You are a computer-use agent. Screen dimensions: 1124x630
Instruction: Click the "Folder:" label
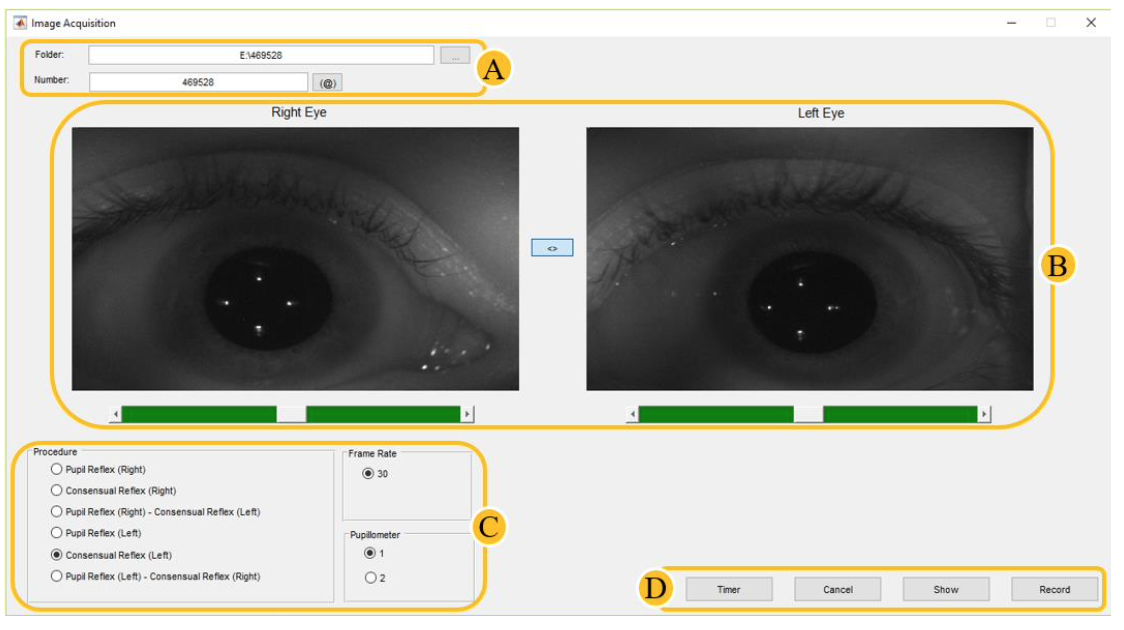pyautogui.click(x=49, y=54)
